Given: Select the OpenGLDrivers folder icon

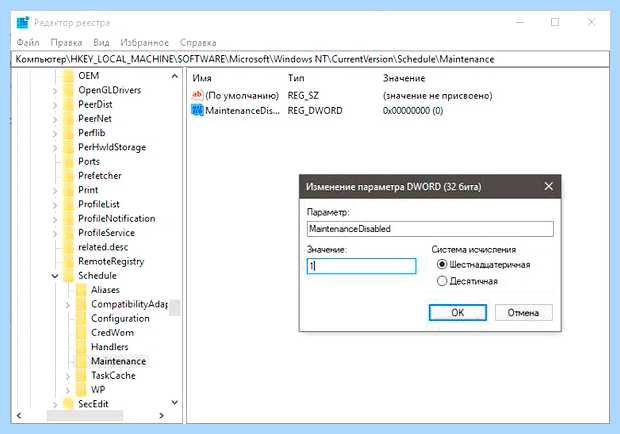Looking at the screenshot, I should (69, 90).
